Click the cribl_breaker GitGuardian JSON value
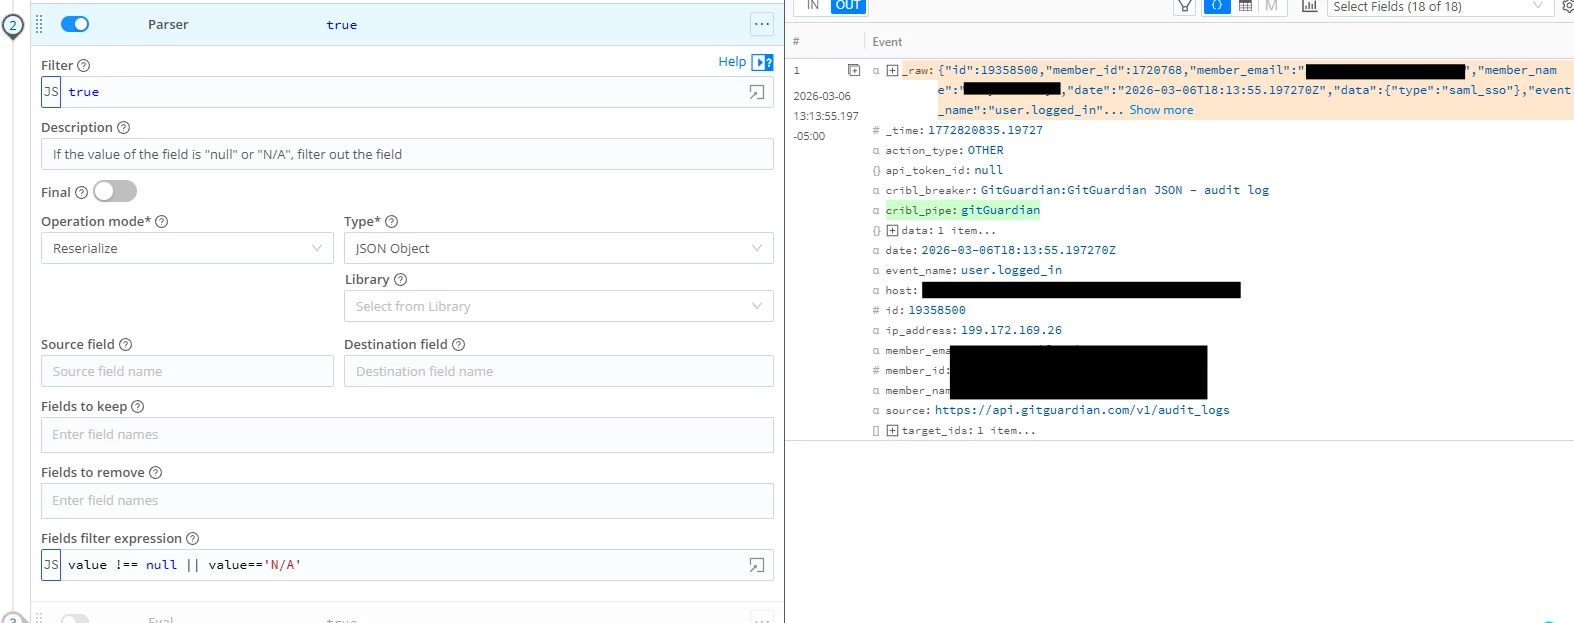Screen dimensions: 1574x623 click(x=1125, y=190)
